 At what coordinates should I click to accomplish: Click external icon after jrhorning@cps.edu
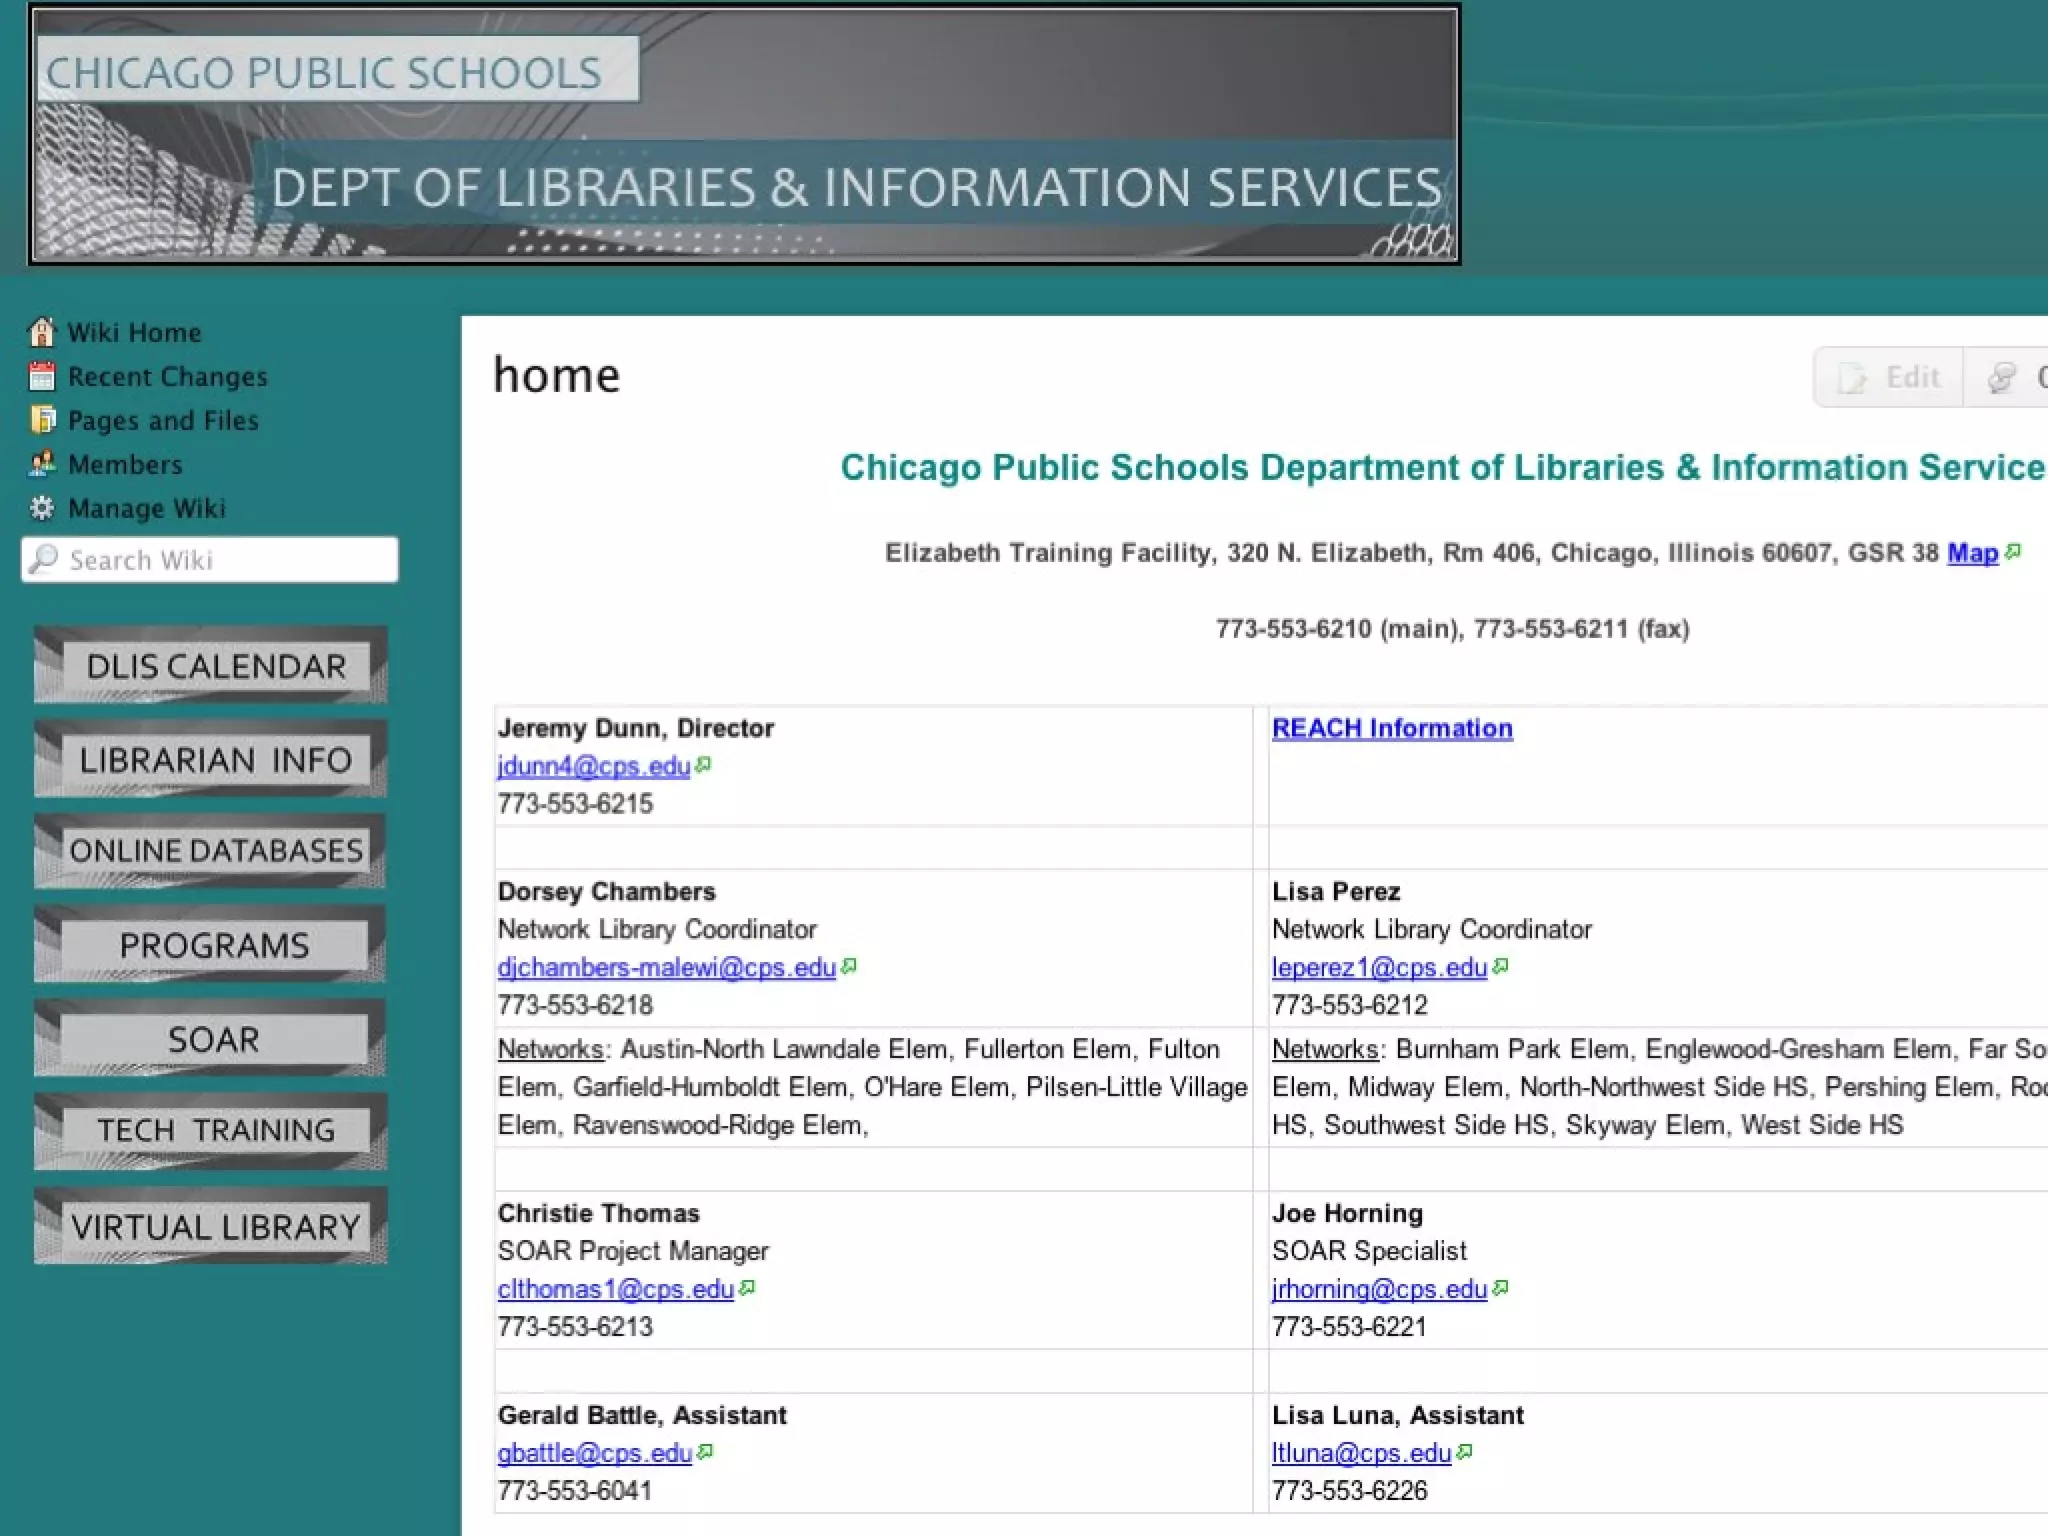[x=1500, y=1289]
